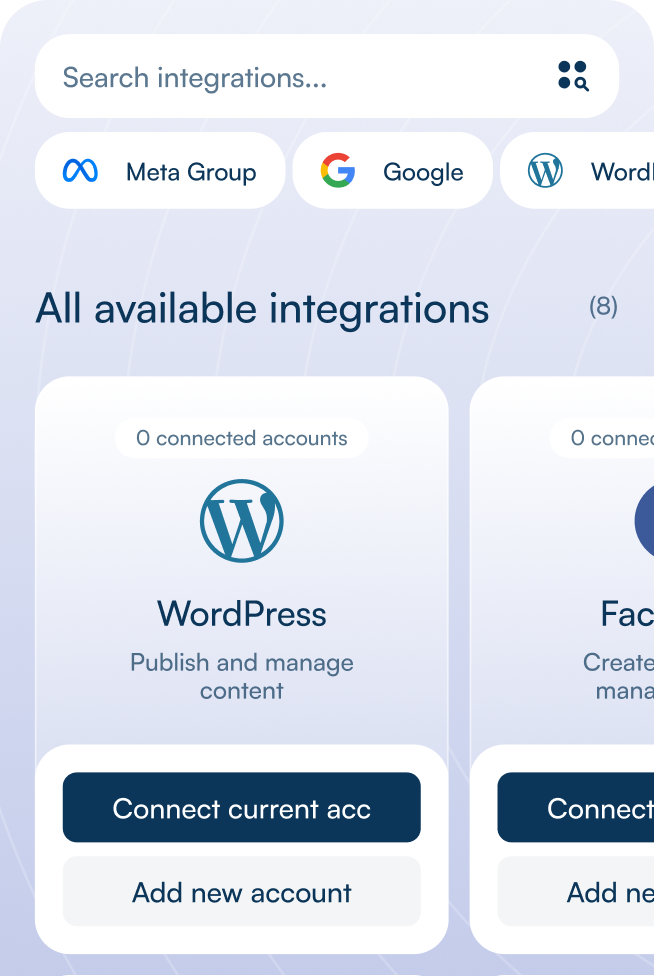Click the (8) integrations count
Image resolution: width=654 pixels, height=976 pixels.
click(603, 306)
